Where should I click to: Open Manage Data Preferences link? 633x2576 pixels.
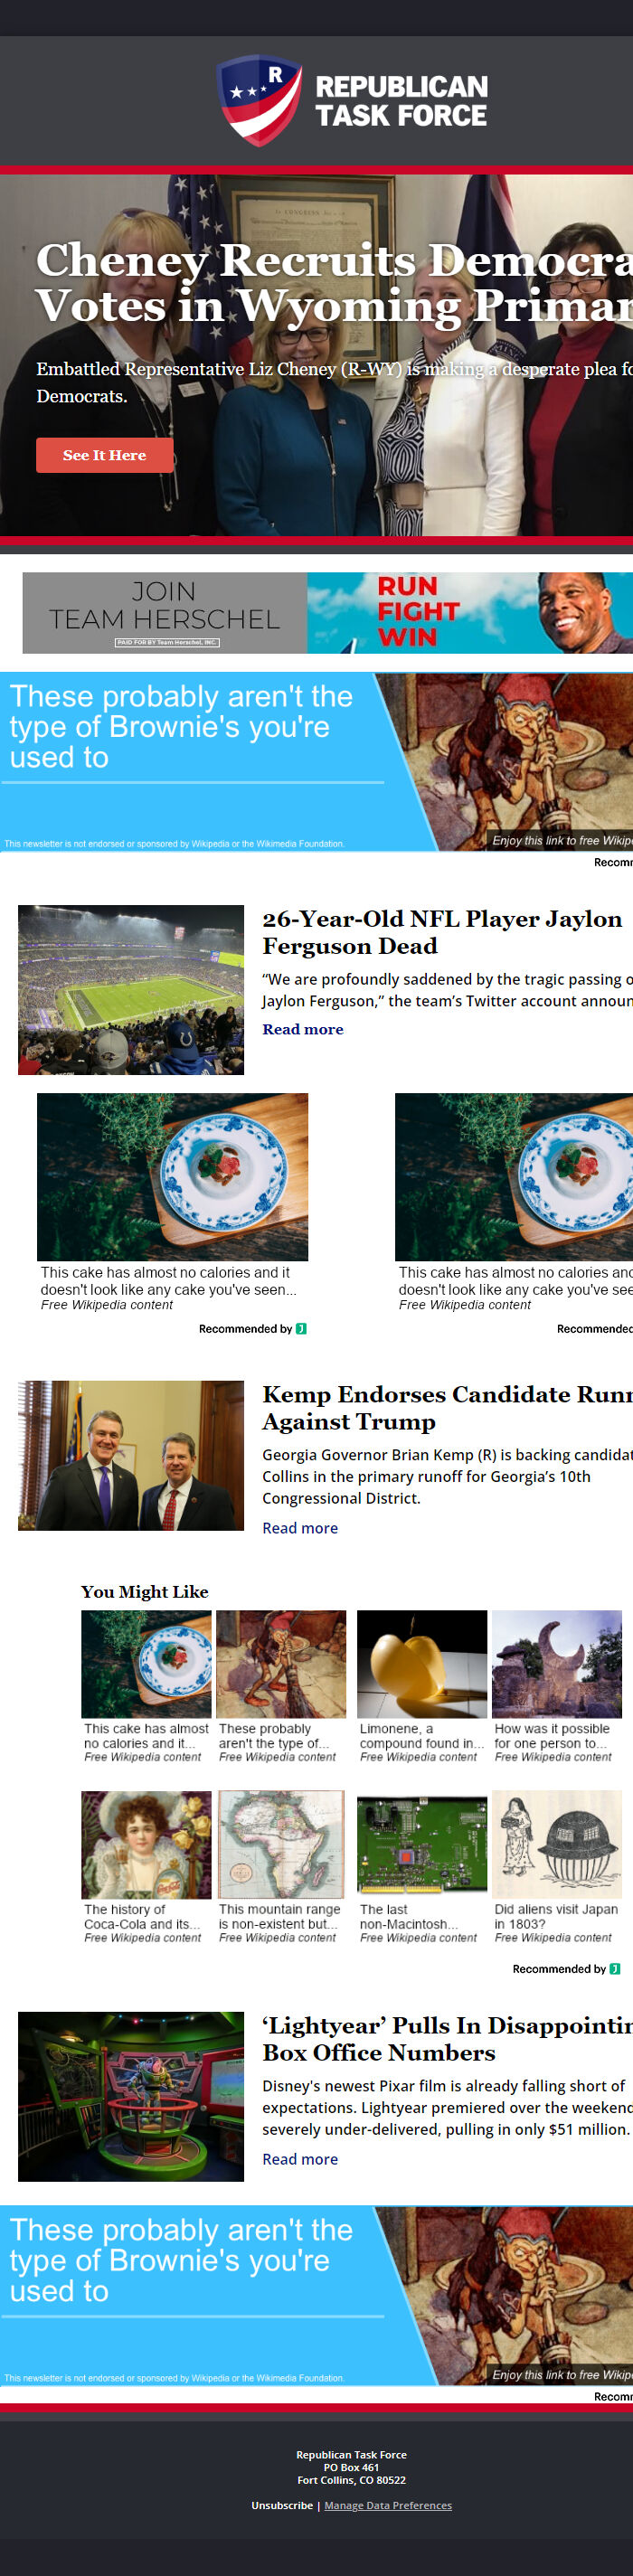click(x=388, y=2504)
